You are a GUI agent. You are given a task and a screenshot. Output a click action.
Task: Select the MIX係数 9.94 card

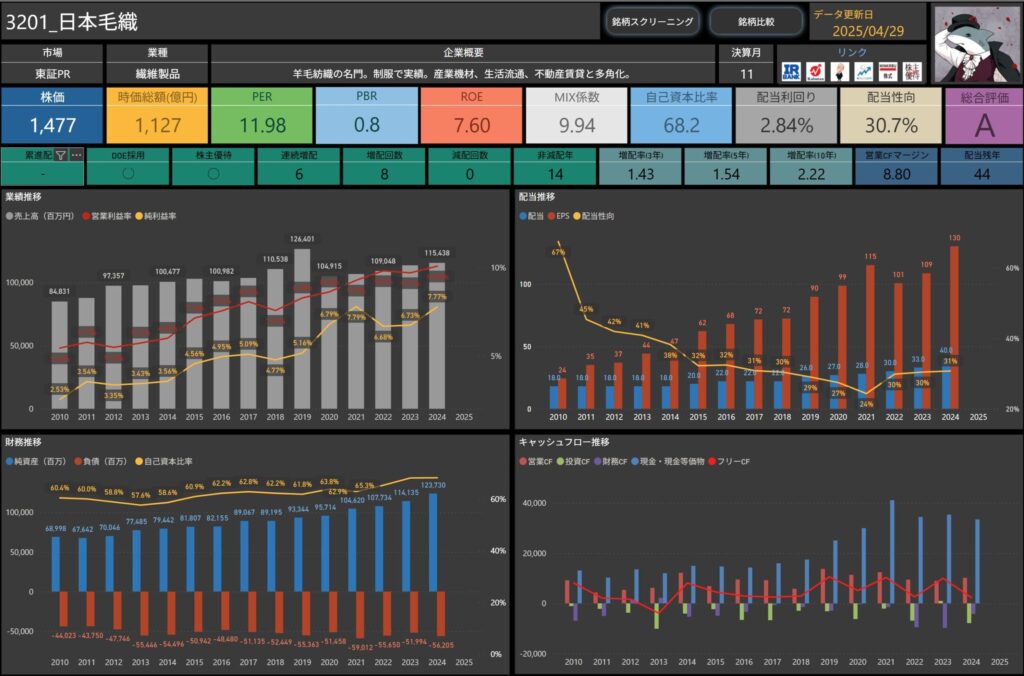point(577,115)
